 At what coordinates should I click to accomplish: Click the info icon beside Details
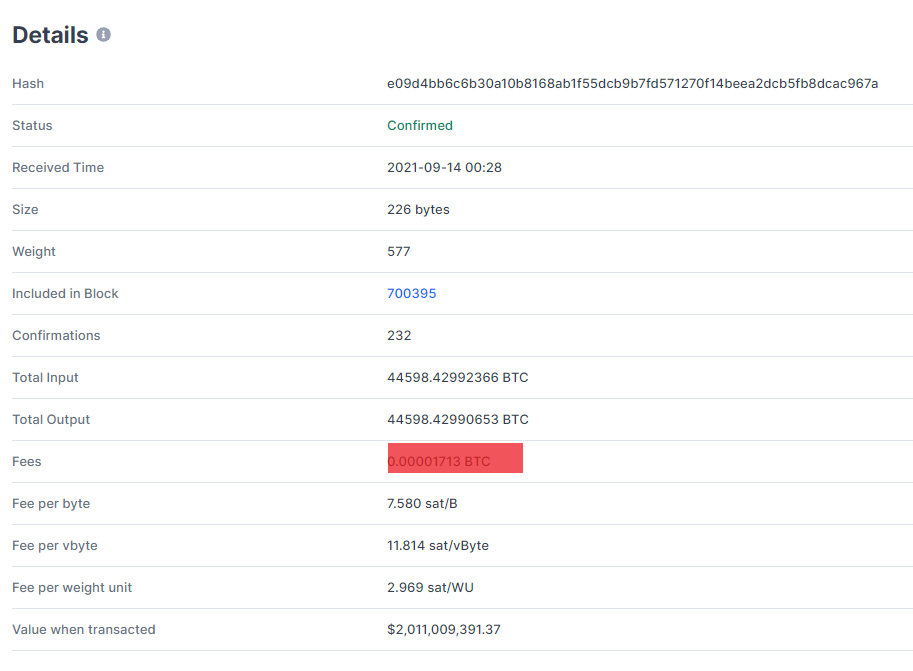[x=103, y=35]
